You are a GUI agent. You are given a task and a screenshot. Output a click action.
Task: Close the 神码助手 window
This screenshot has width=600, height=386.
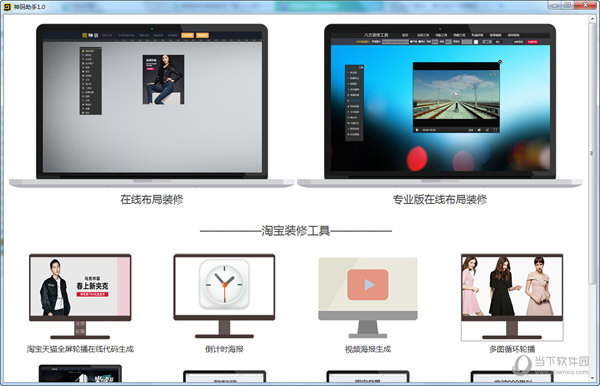pos(585,5)
